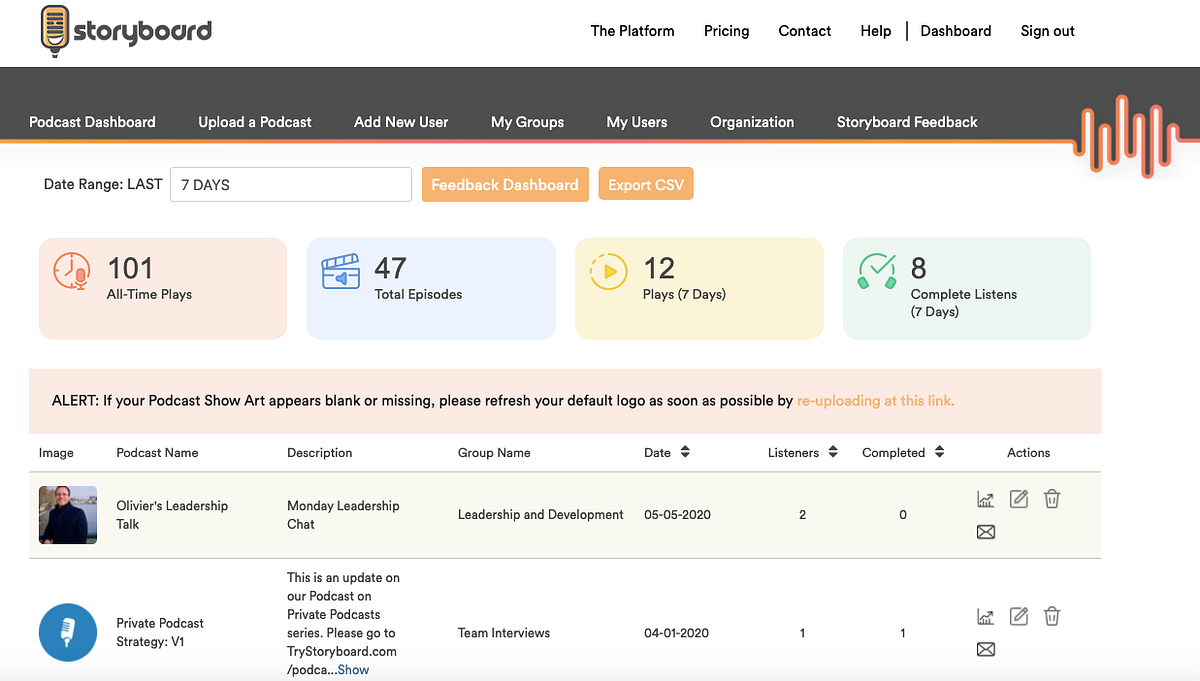Image resolution: width=1200 pixels, height=681 pixels.
Task: Open the Pricing page
Action: pyautogui.click(x=726, y=31)
